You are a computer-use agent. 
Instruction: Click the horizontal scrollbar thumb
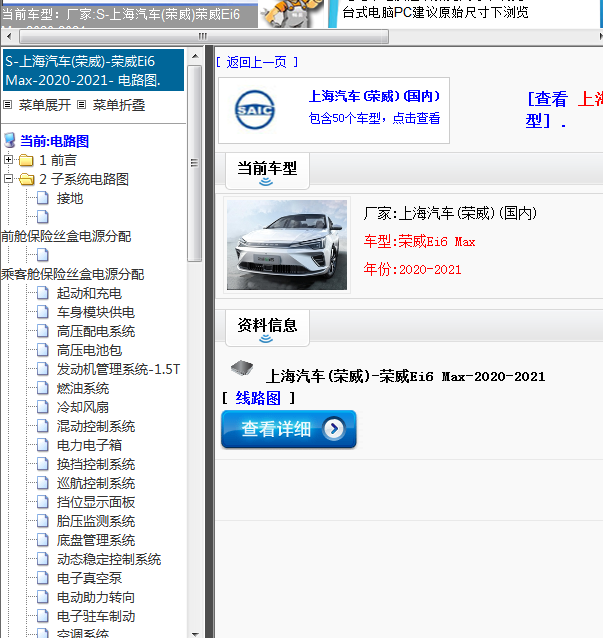(203, 37)
